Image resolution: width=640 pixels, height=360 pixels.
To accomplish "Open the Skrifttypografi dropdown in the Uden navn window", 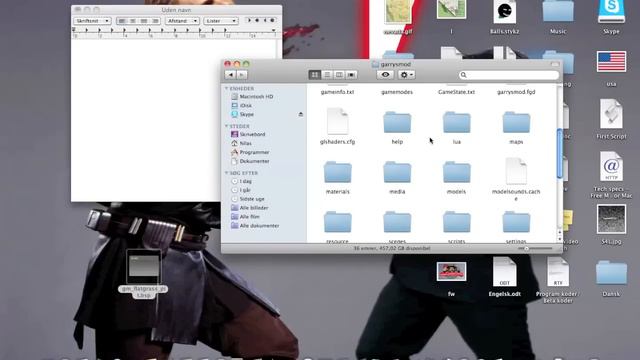I will click(92, 21).
